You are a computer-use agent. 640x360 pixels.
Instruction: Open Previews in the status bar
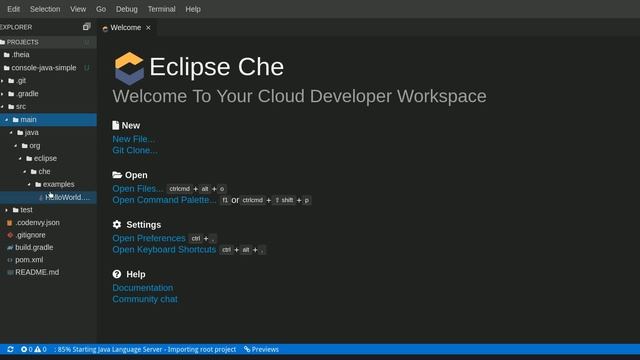click(x=261, y=349)
